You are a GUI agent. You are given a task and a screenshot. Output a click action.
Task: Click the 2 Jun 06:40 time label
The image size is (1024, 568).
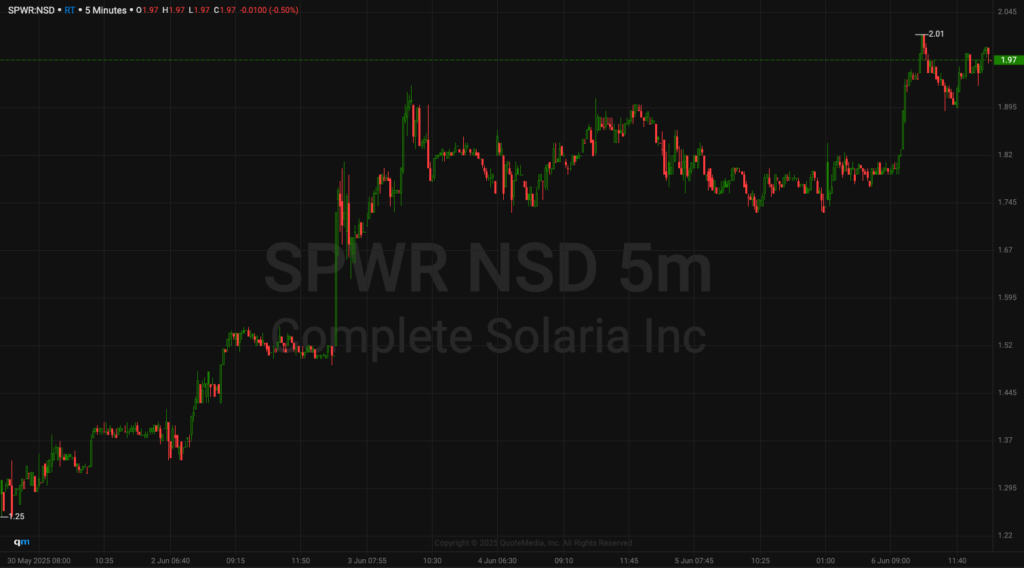click(170, 561)
